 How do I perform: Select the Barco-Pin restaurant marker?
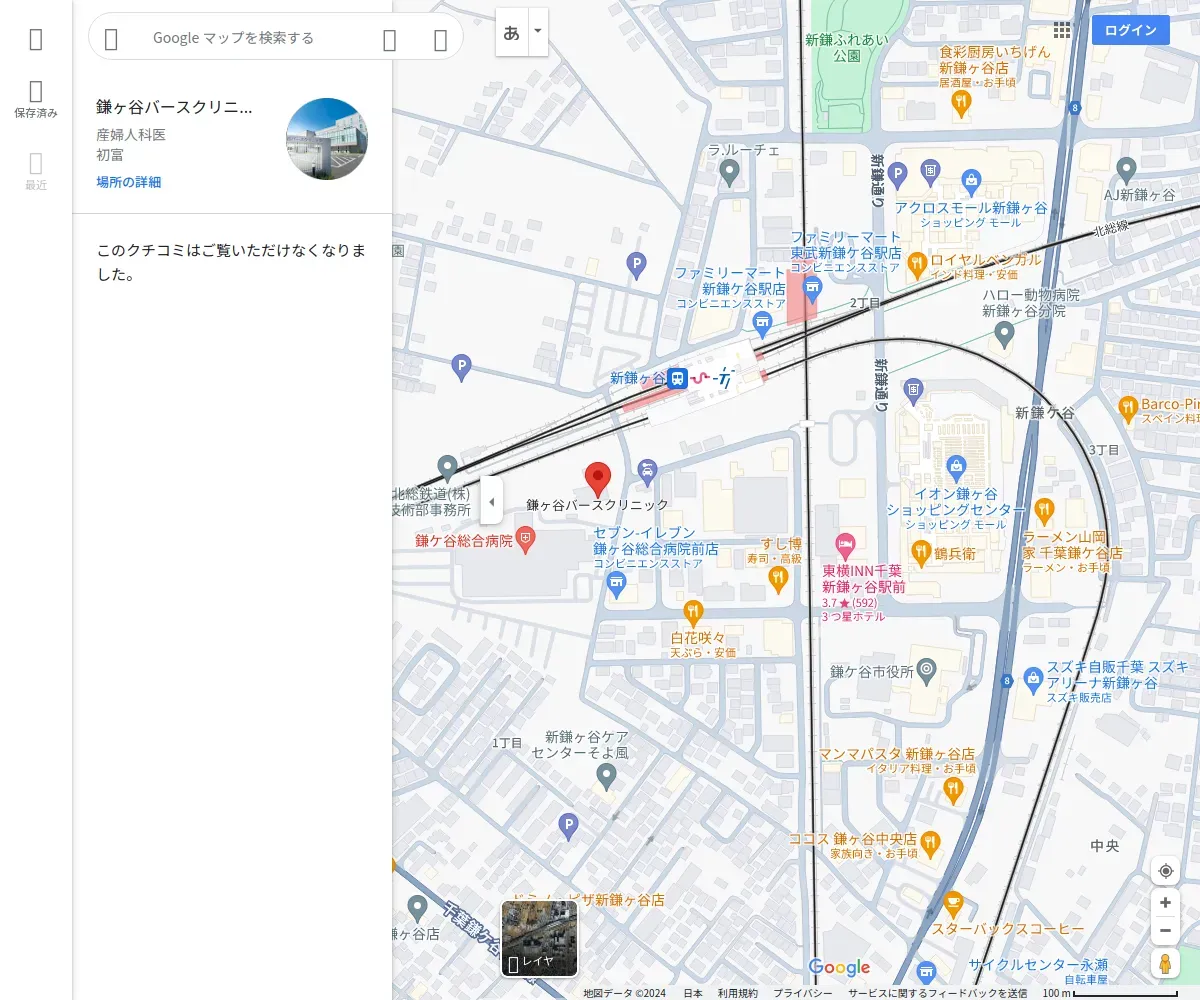click(x=1128, y=407)
